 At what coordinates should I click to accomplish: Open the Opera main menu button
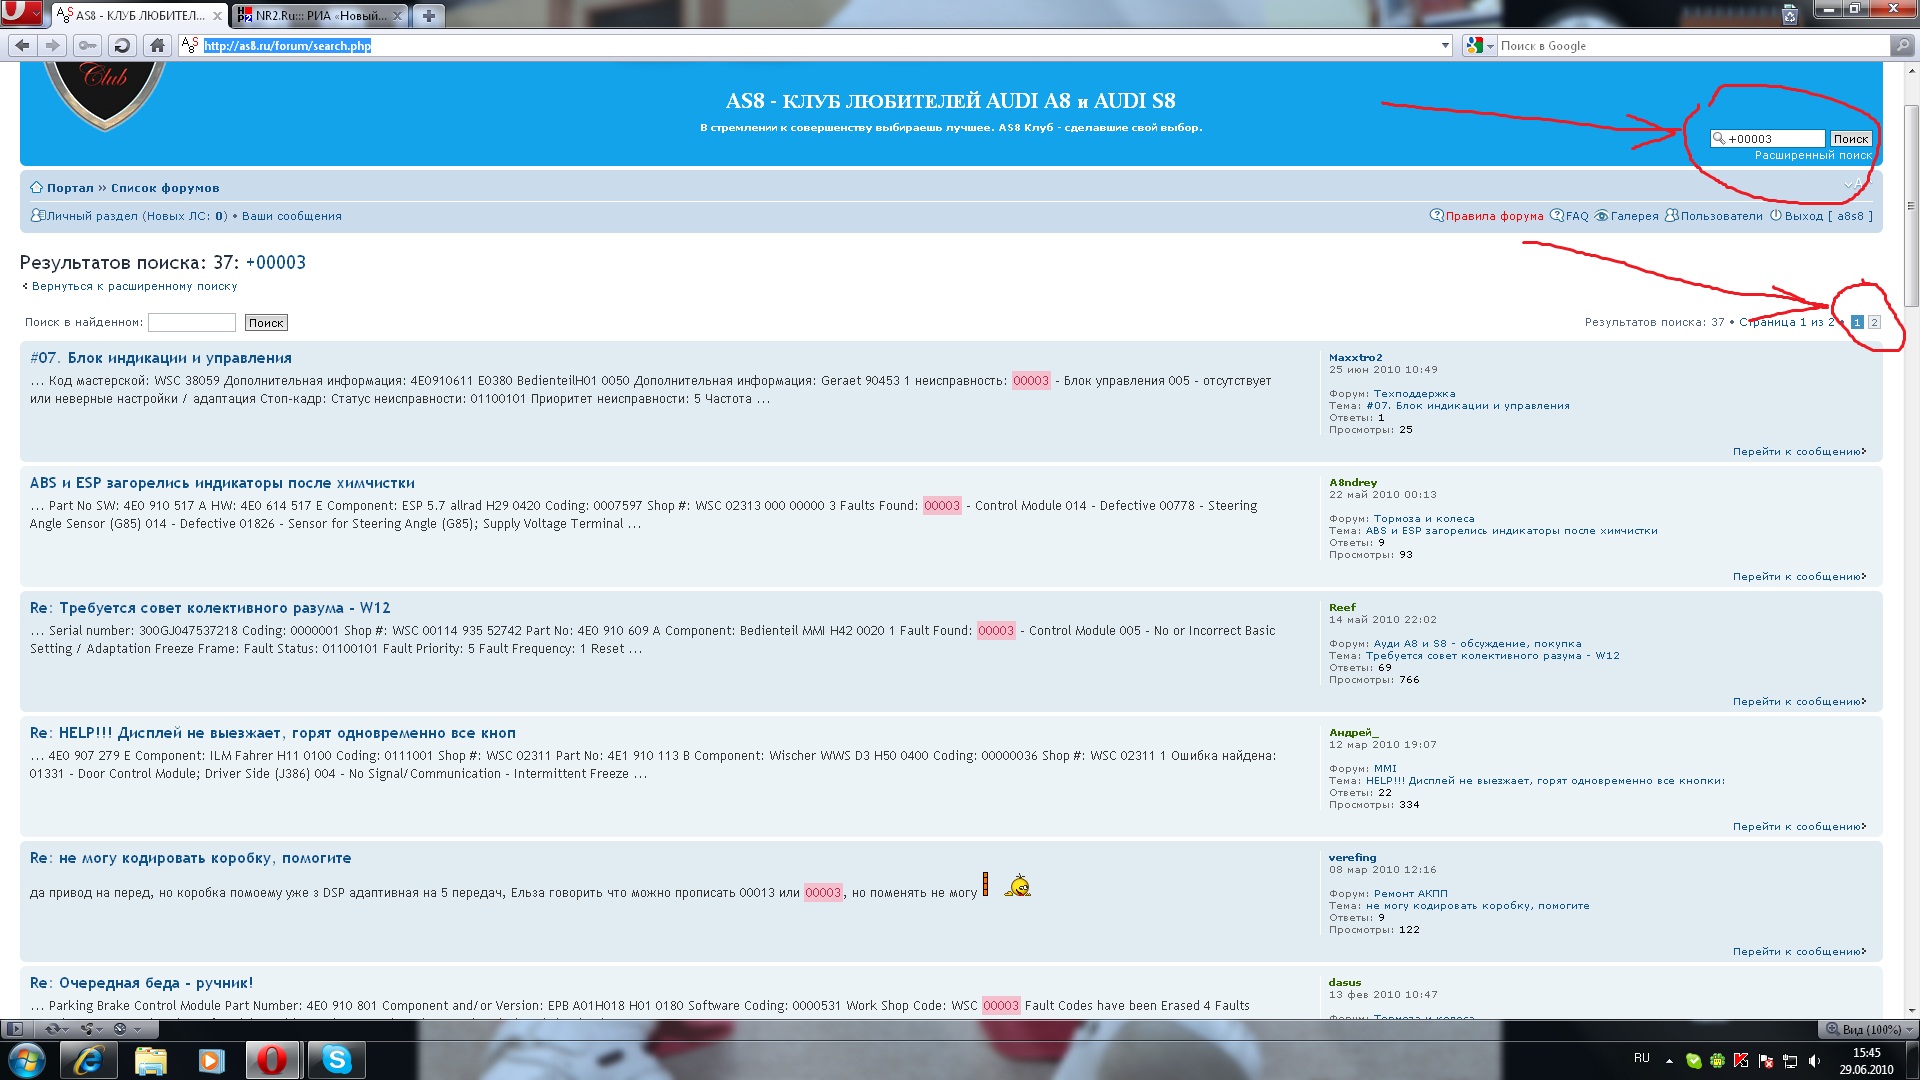21,13
